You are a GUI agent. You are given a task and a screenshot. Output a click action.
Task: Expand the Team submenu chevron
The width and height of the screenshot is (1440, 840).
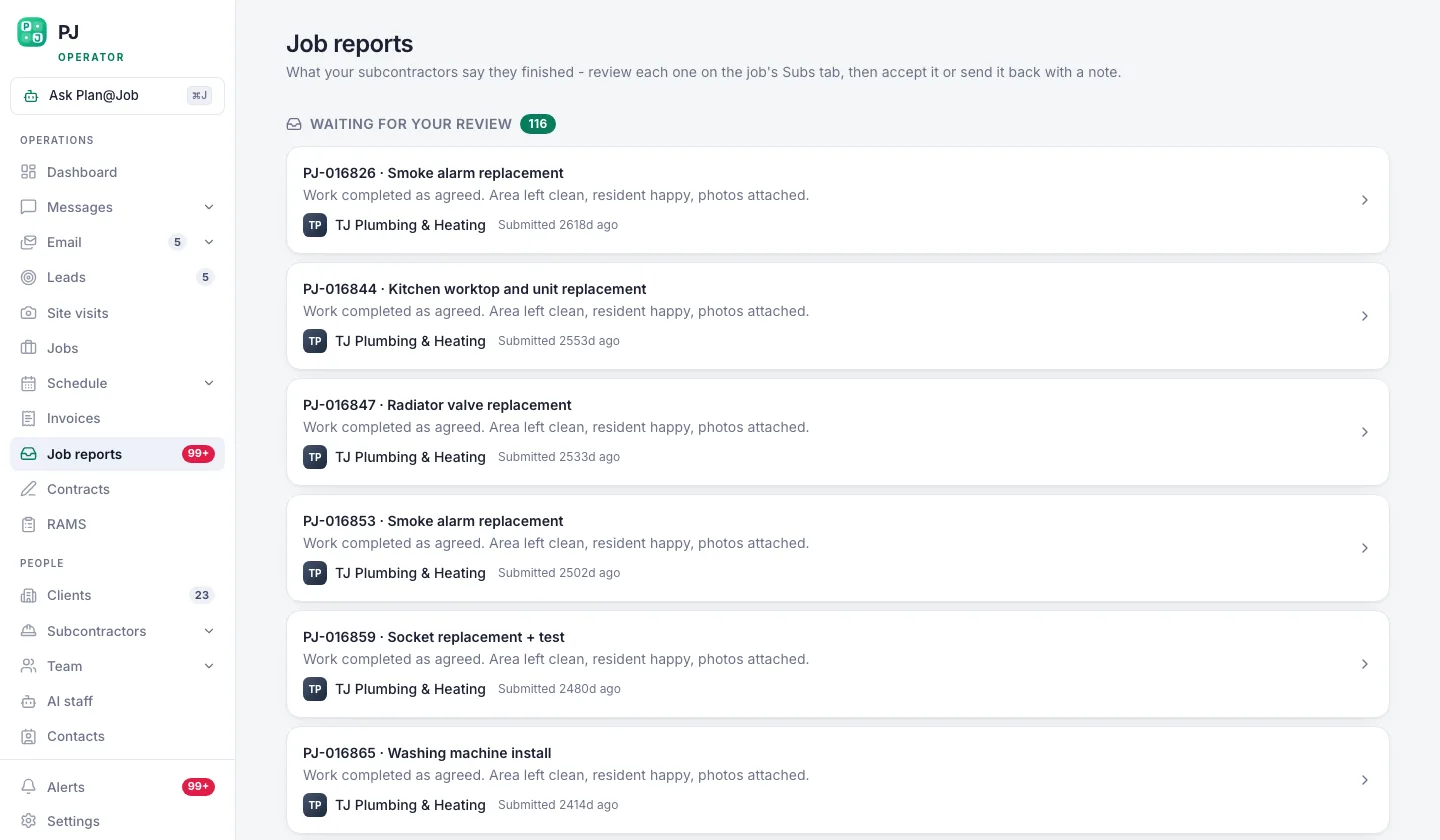click(x=209, y=666)
